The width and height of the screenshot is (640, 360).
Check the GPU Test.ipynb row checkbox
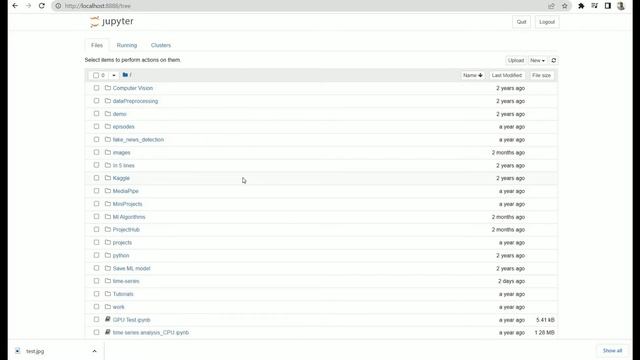click(x=96, y=319)
